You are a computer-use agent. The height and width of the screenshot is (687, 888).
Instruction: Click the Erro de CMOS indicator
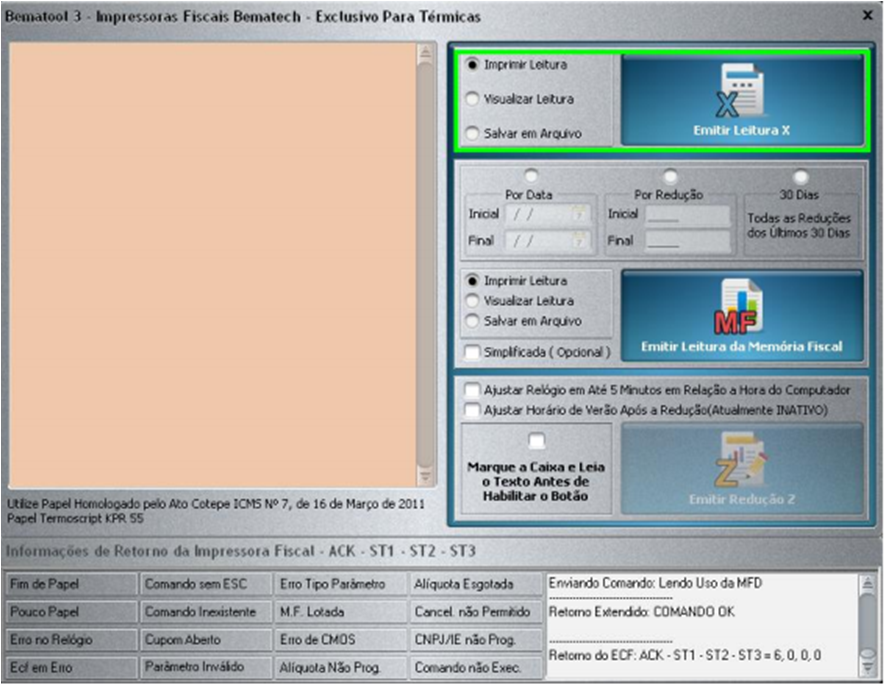[x=341, y=640]
